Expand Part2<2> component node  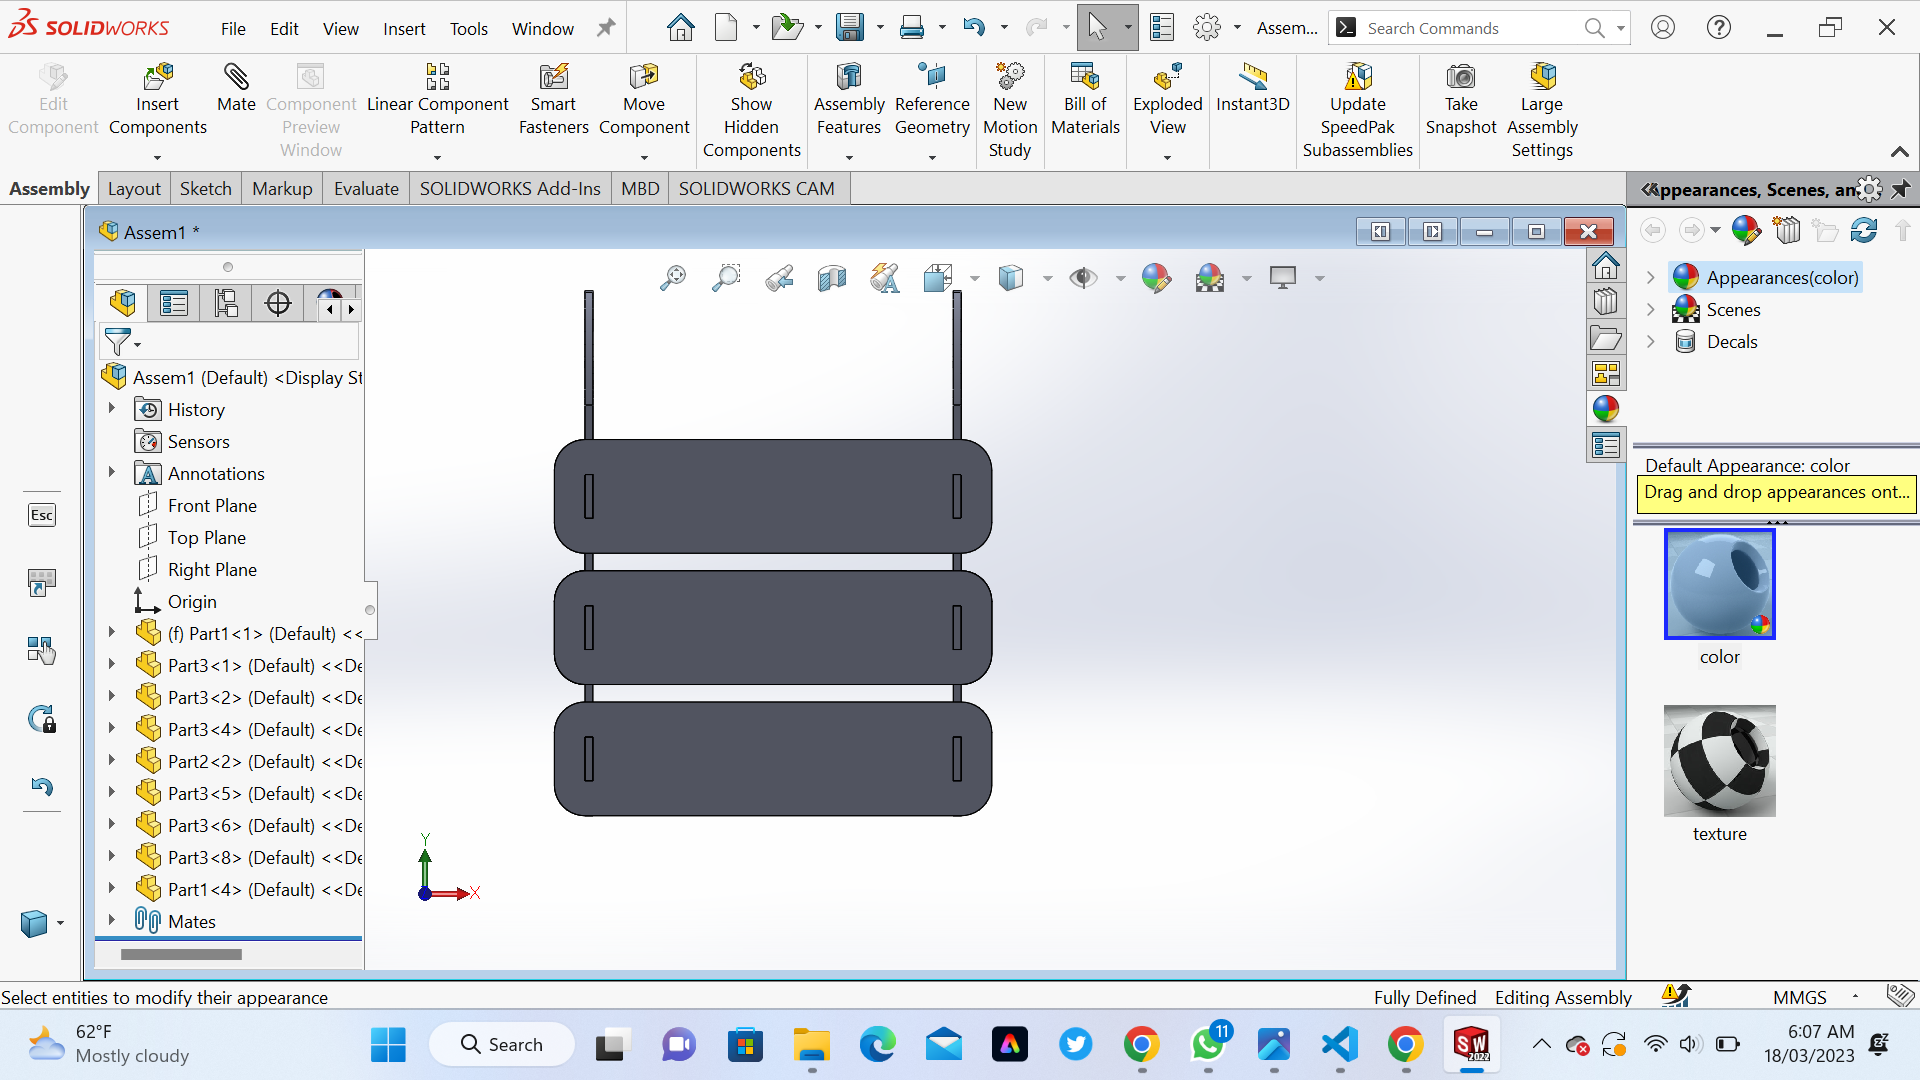click(112, 760)
